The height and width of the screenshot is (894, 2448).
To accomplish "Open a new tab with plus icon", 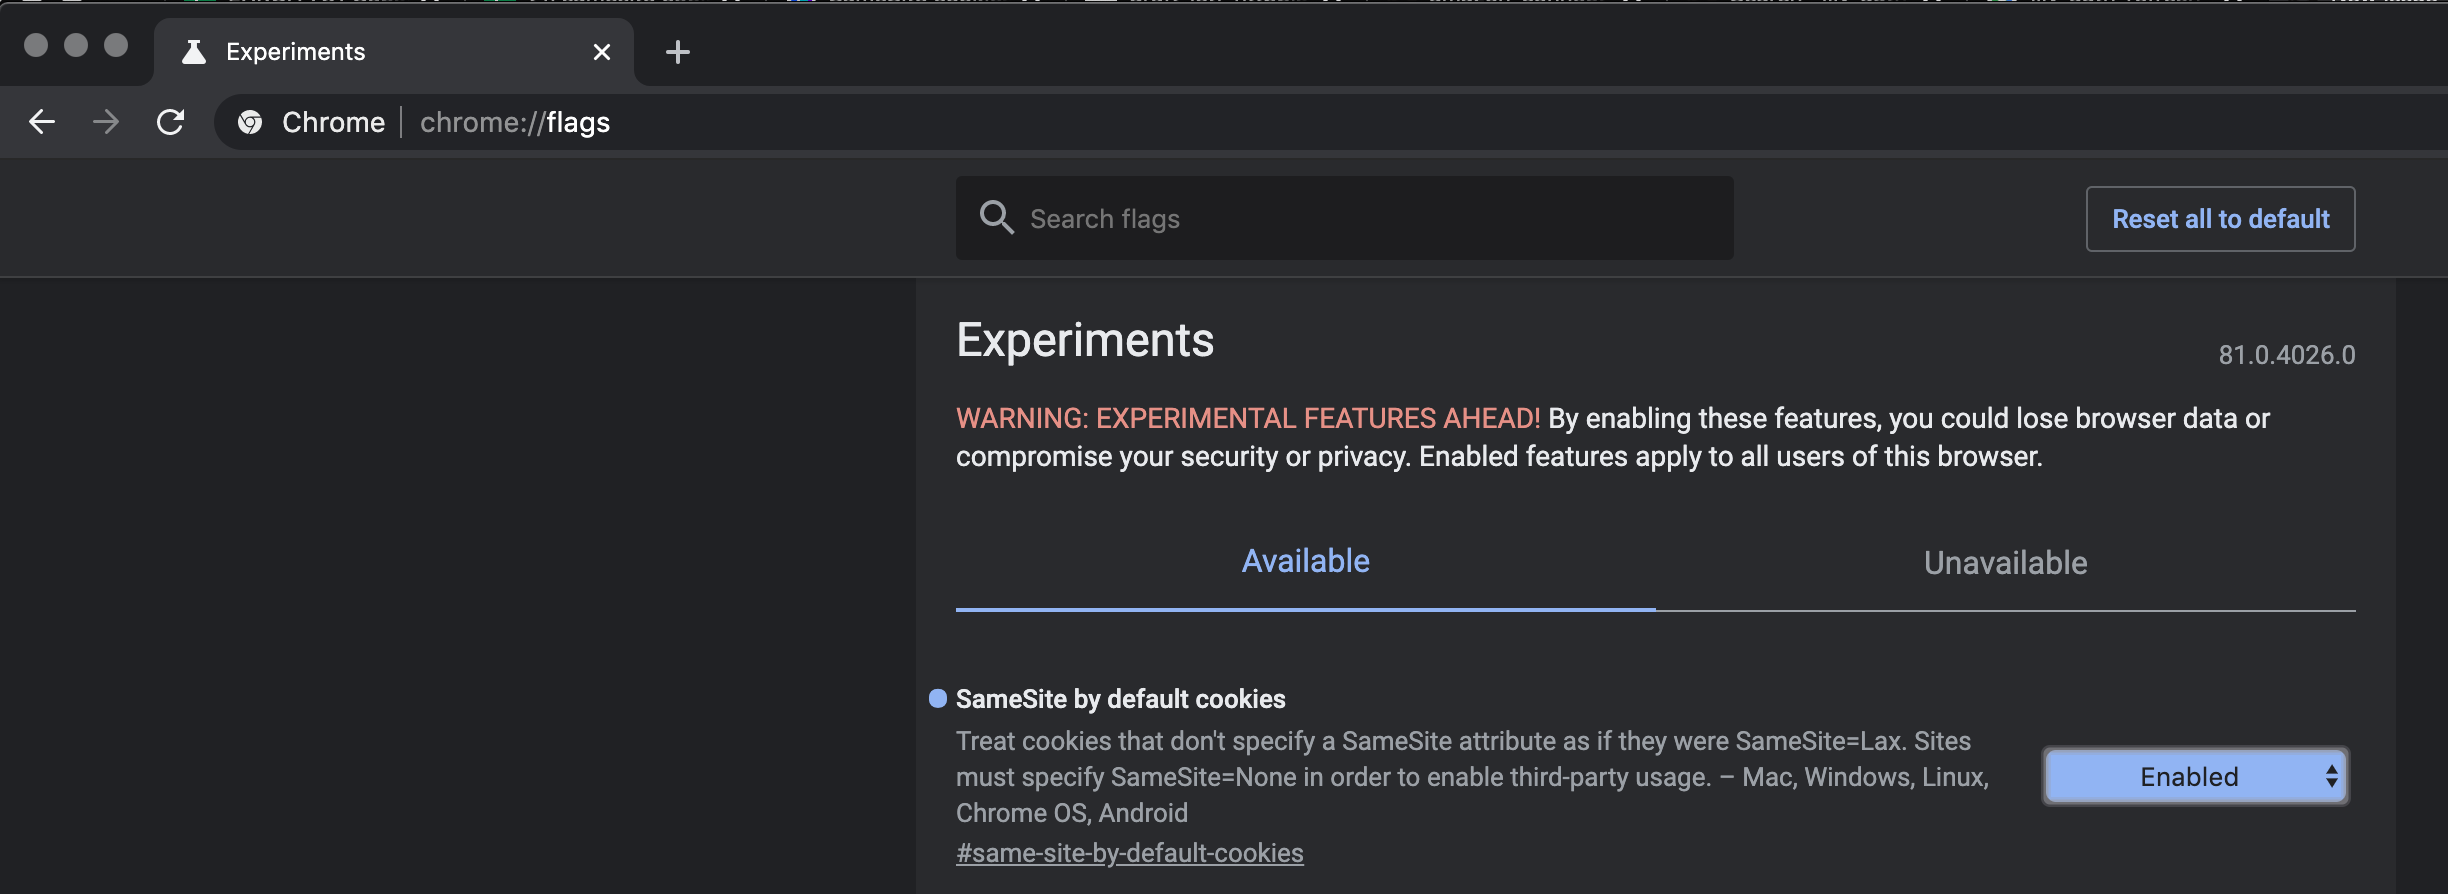I will point(678,52).
